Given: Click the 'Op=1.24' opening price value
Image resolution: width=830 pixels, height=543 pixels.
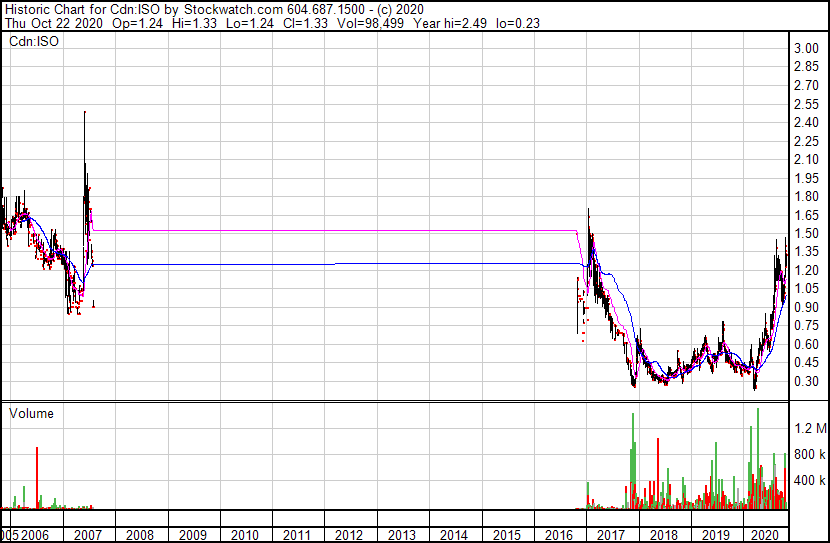Looking at the screenshot, I should 138,23.
